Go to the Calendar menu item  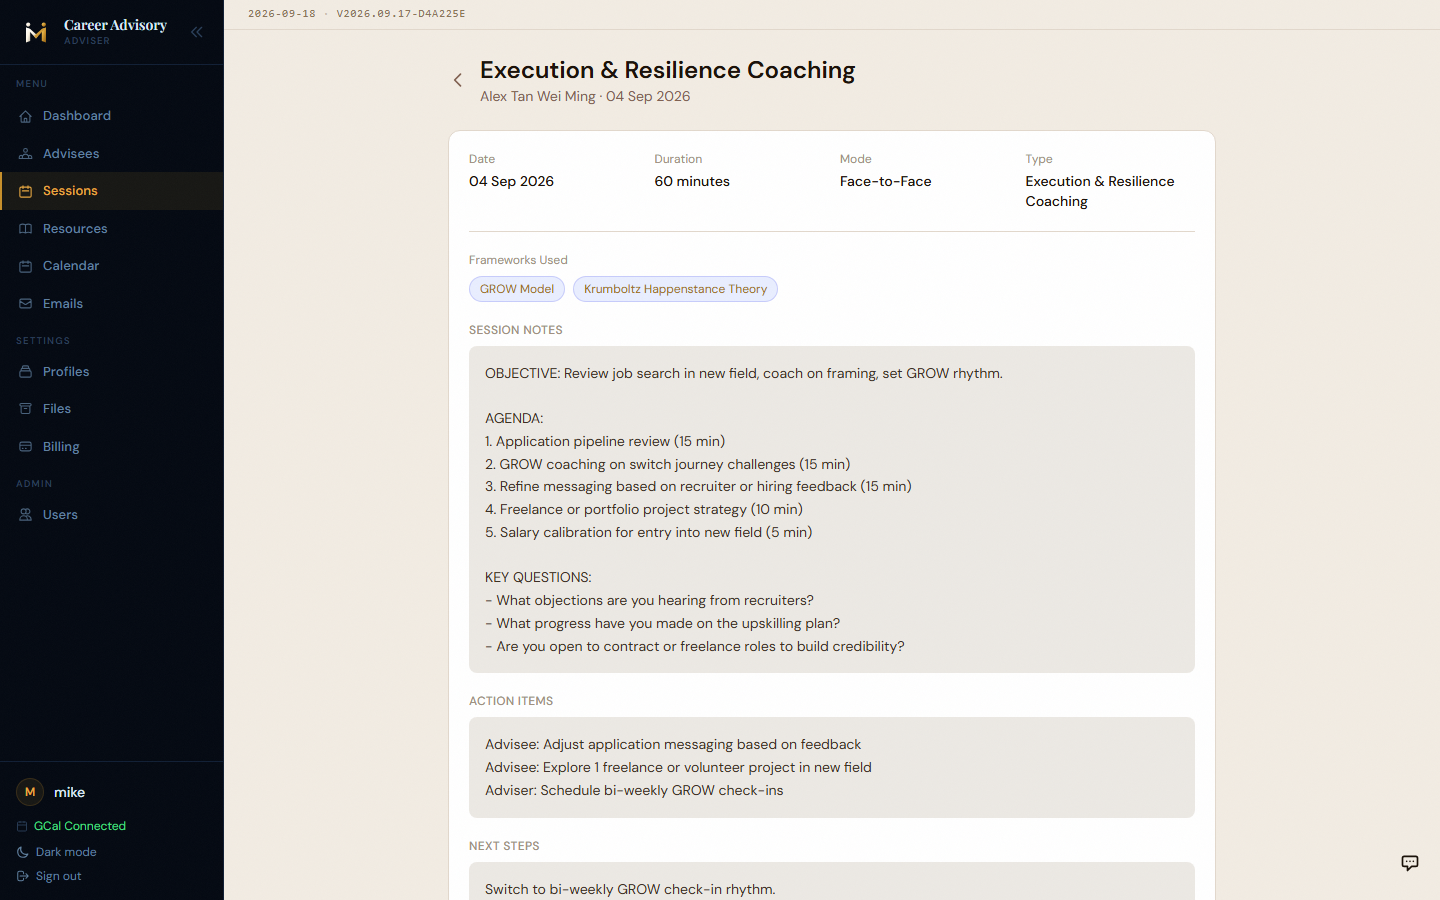tap(112, 266)
